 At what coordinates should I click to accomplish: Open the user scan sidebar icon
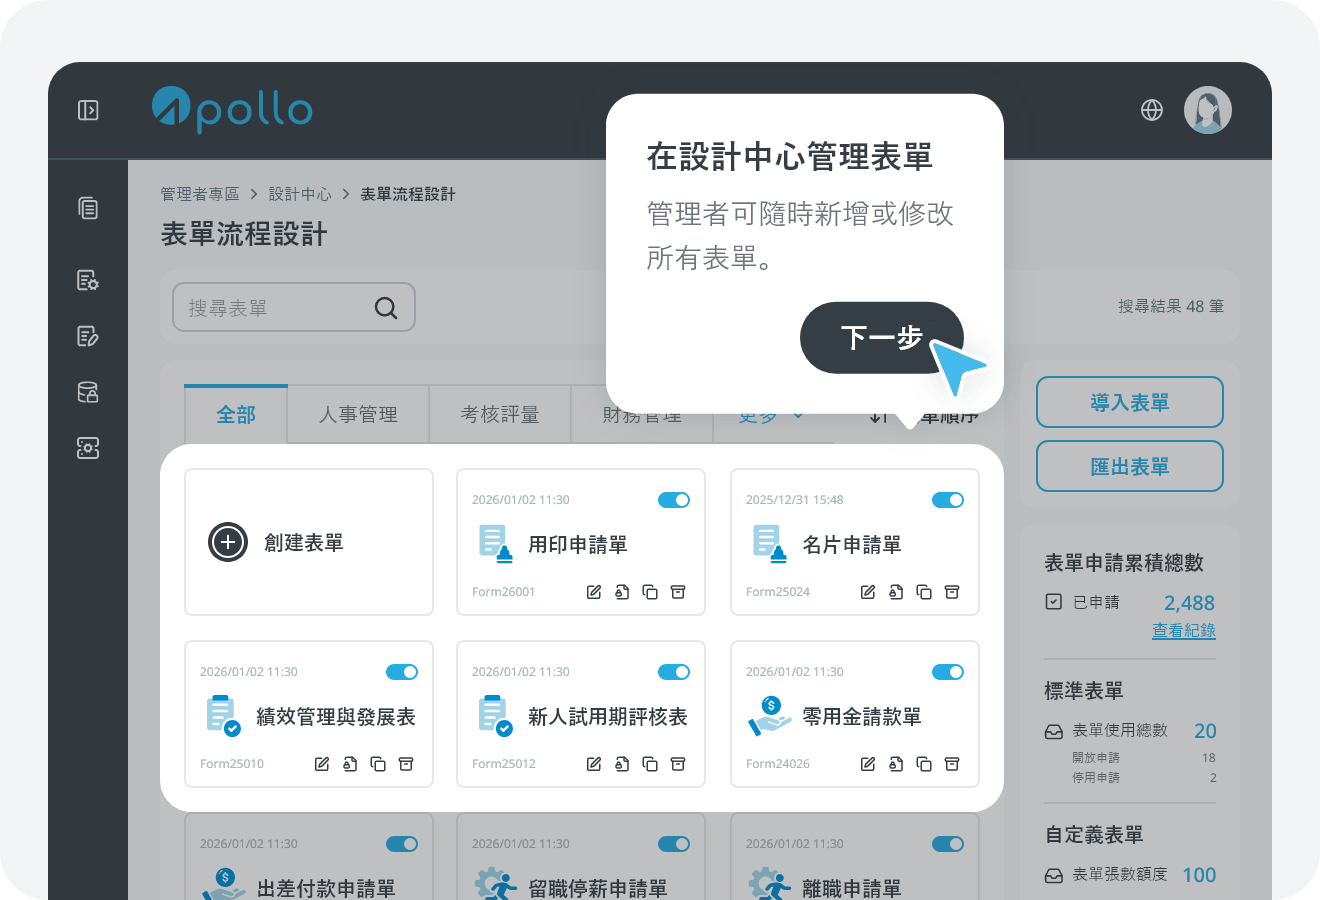click(x=88, y=448)
